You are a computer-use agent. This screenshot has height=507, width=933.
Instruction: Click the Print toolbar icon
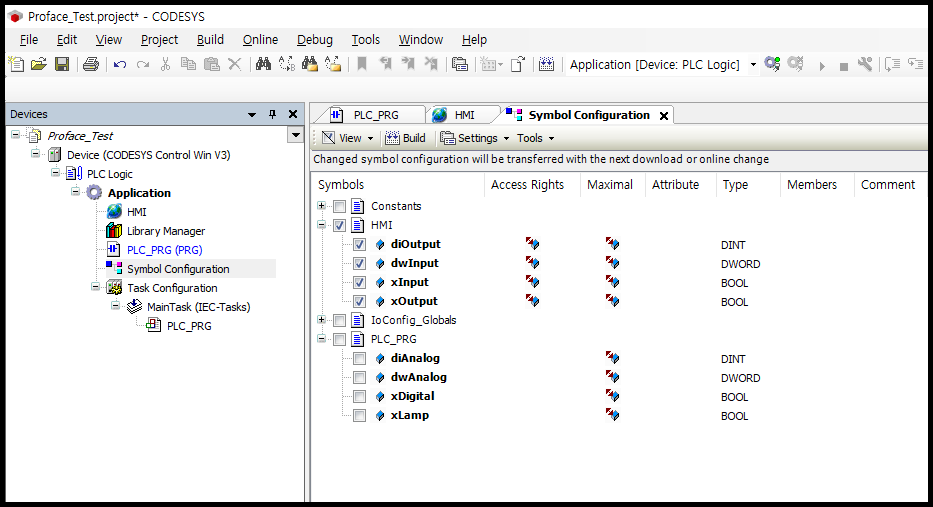tap(91, 64)
